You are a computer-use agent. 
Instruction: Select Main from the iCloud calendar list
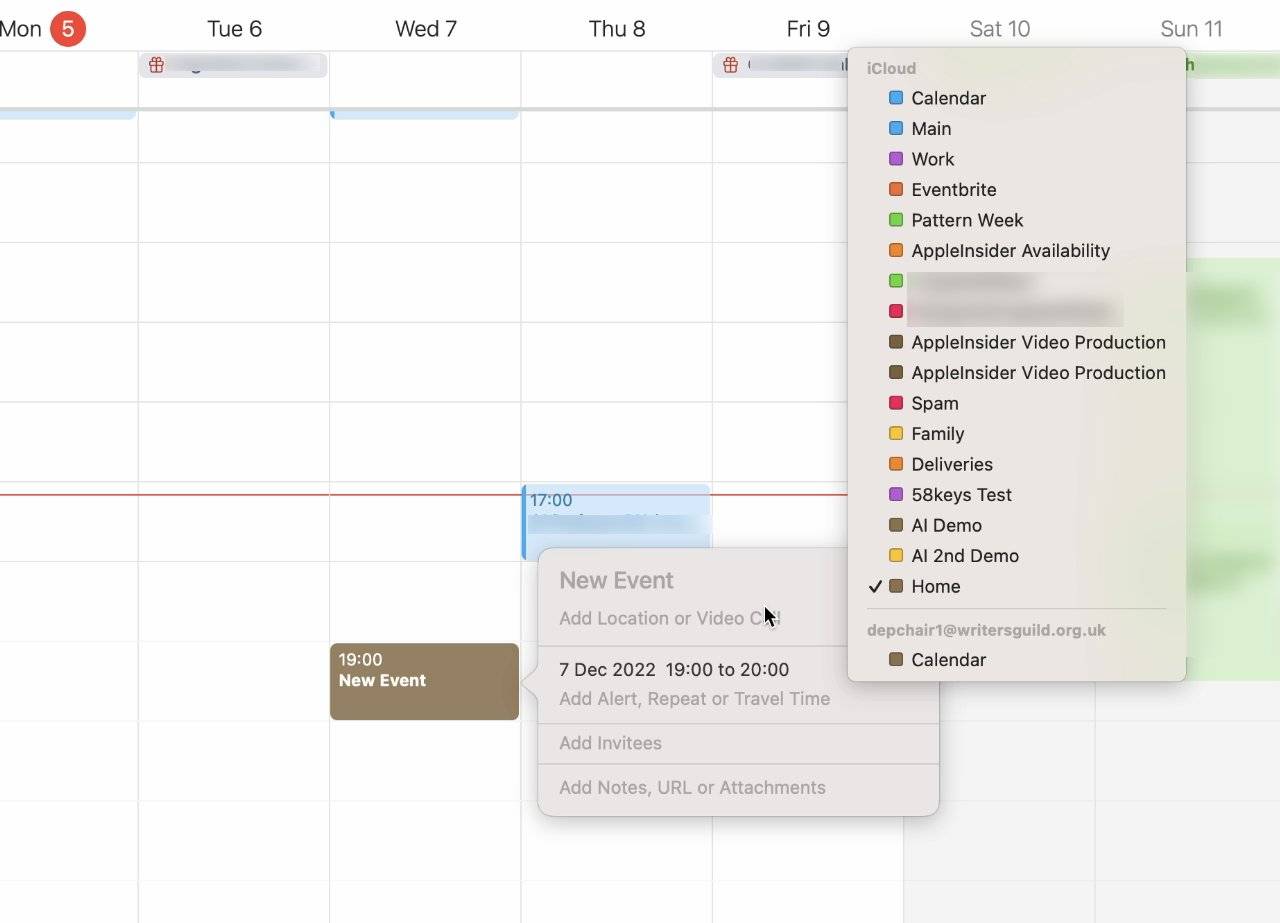tap(932, 128)
